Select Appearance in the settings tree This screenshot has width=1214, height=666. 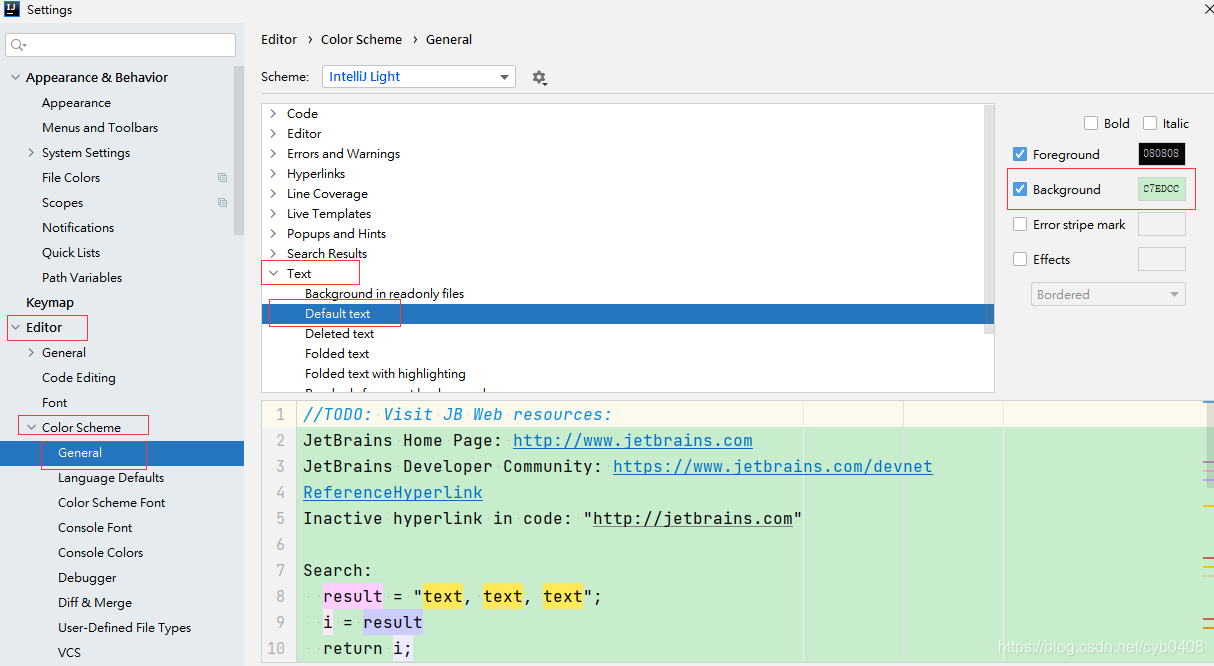click(76, 102)
